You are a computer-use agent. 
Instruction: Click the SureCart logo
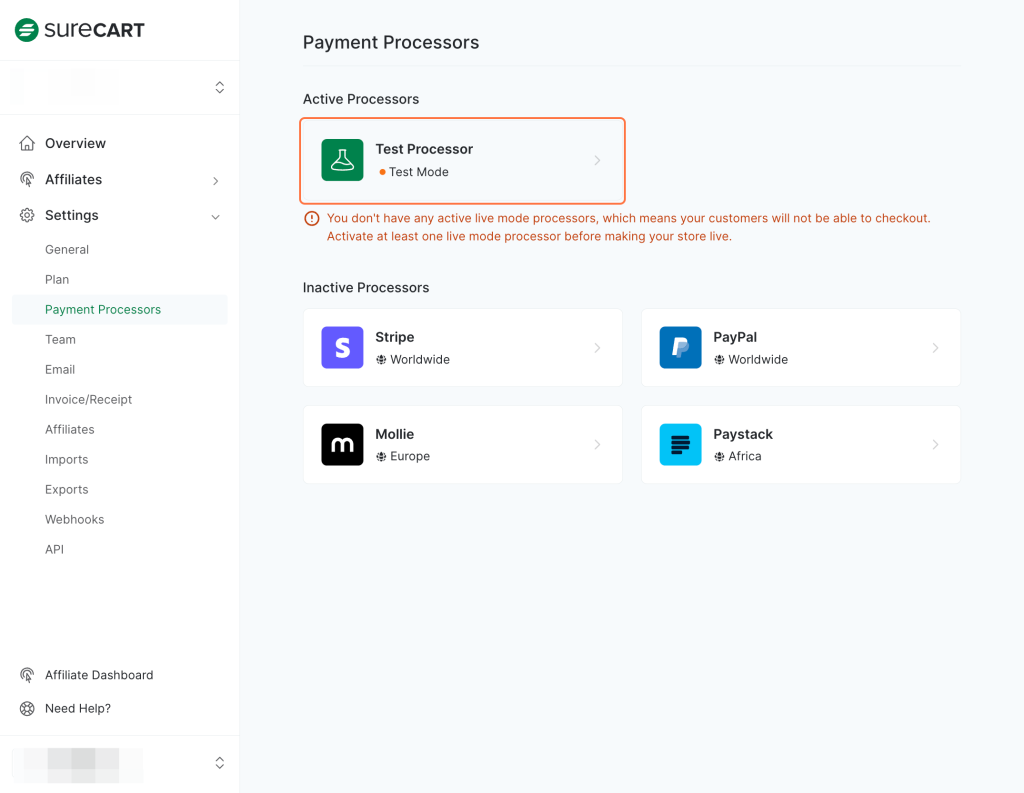pos(78,30)
